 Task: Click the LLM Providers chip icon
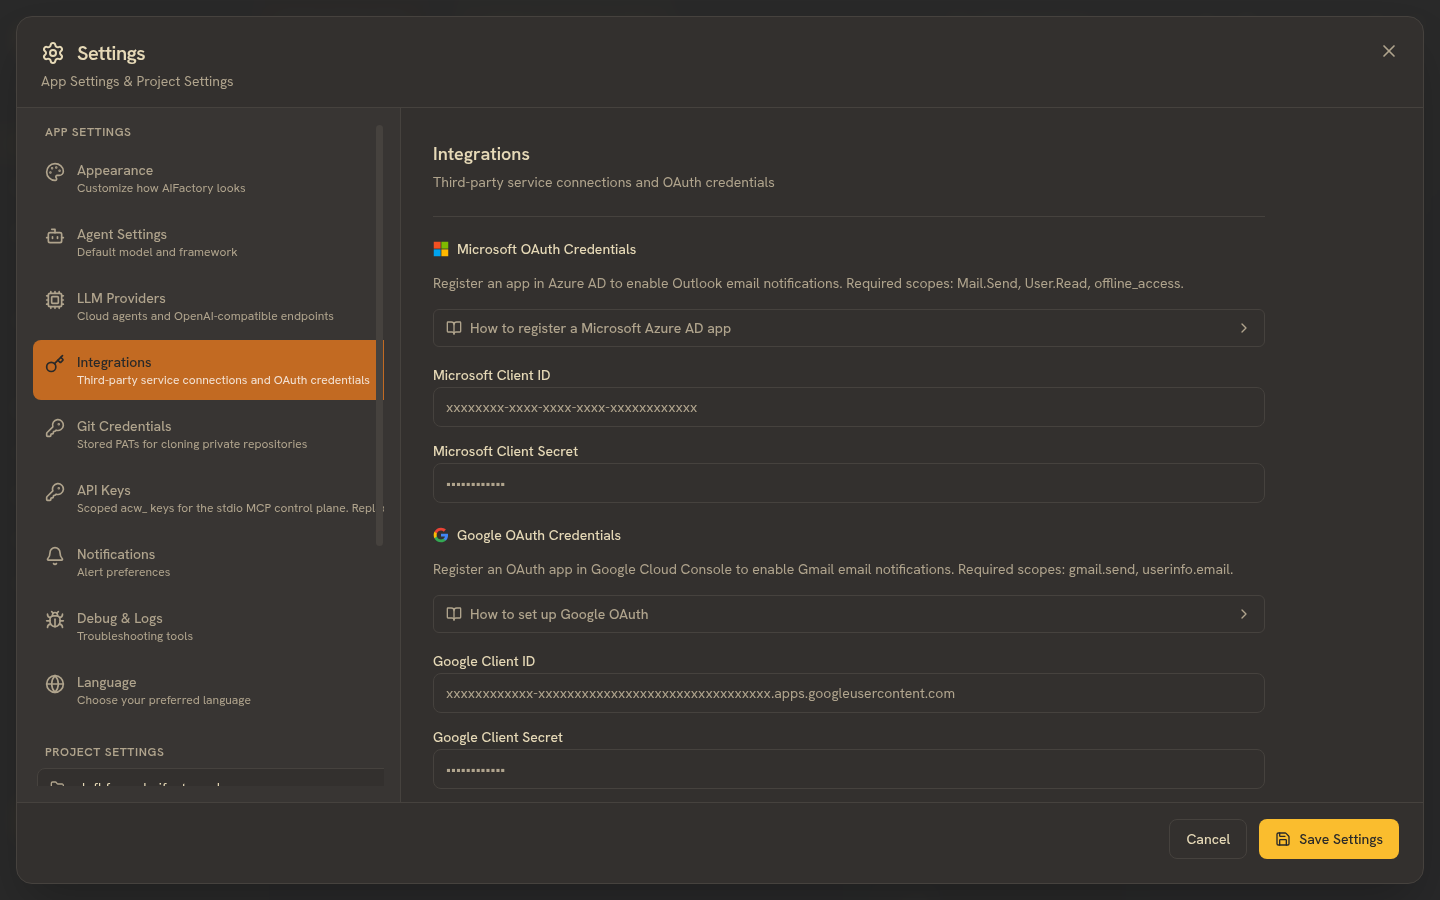pos(55,300)
